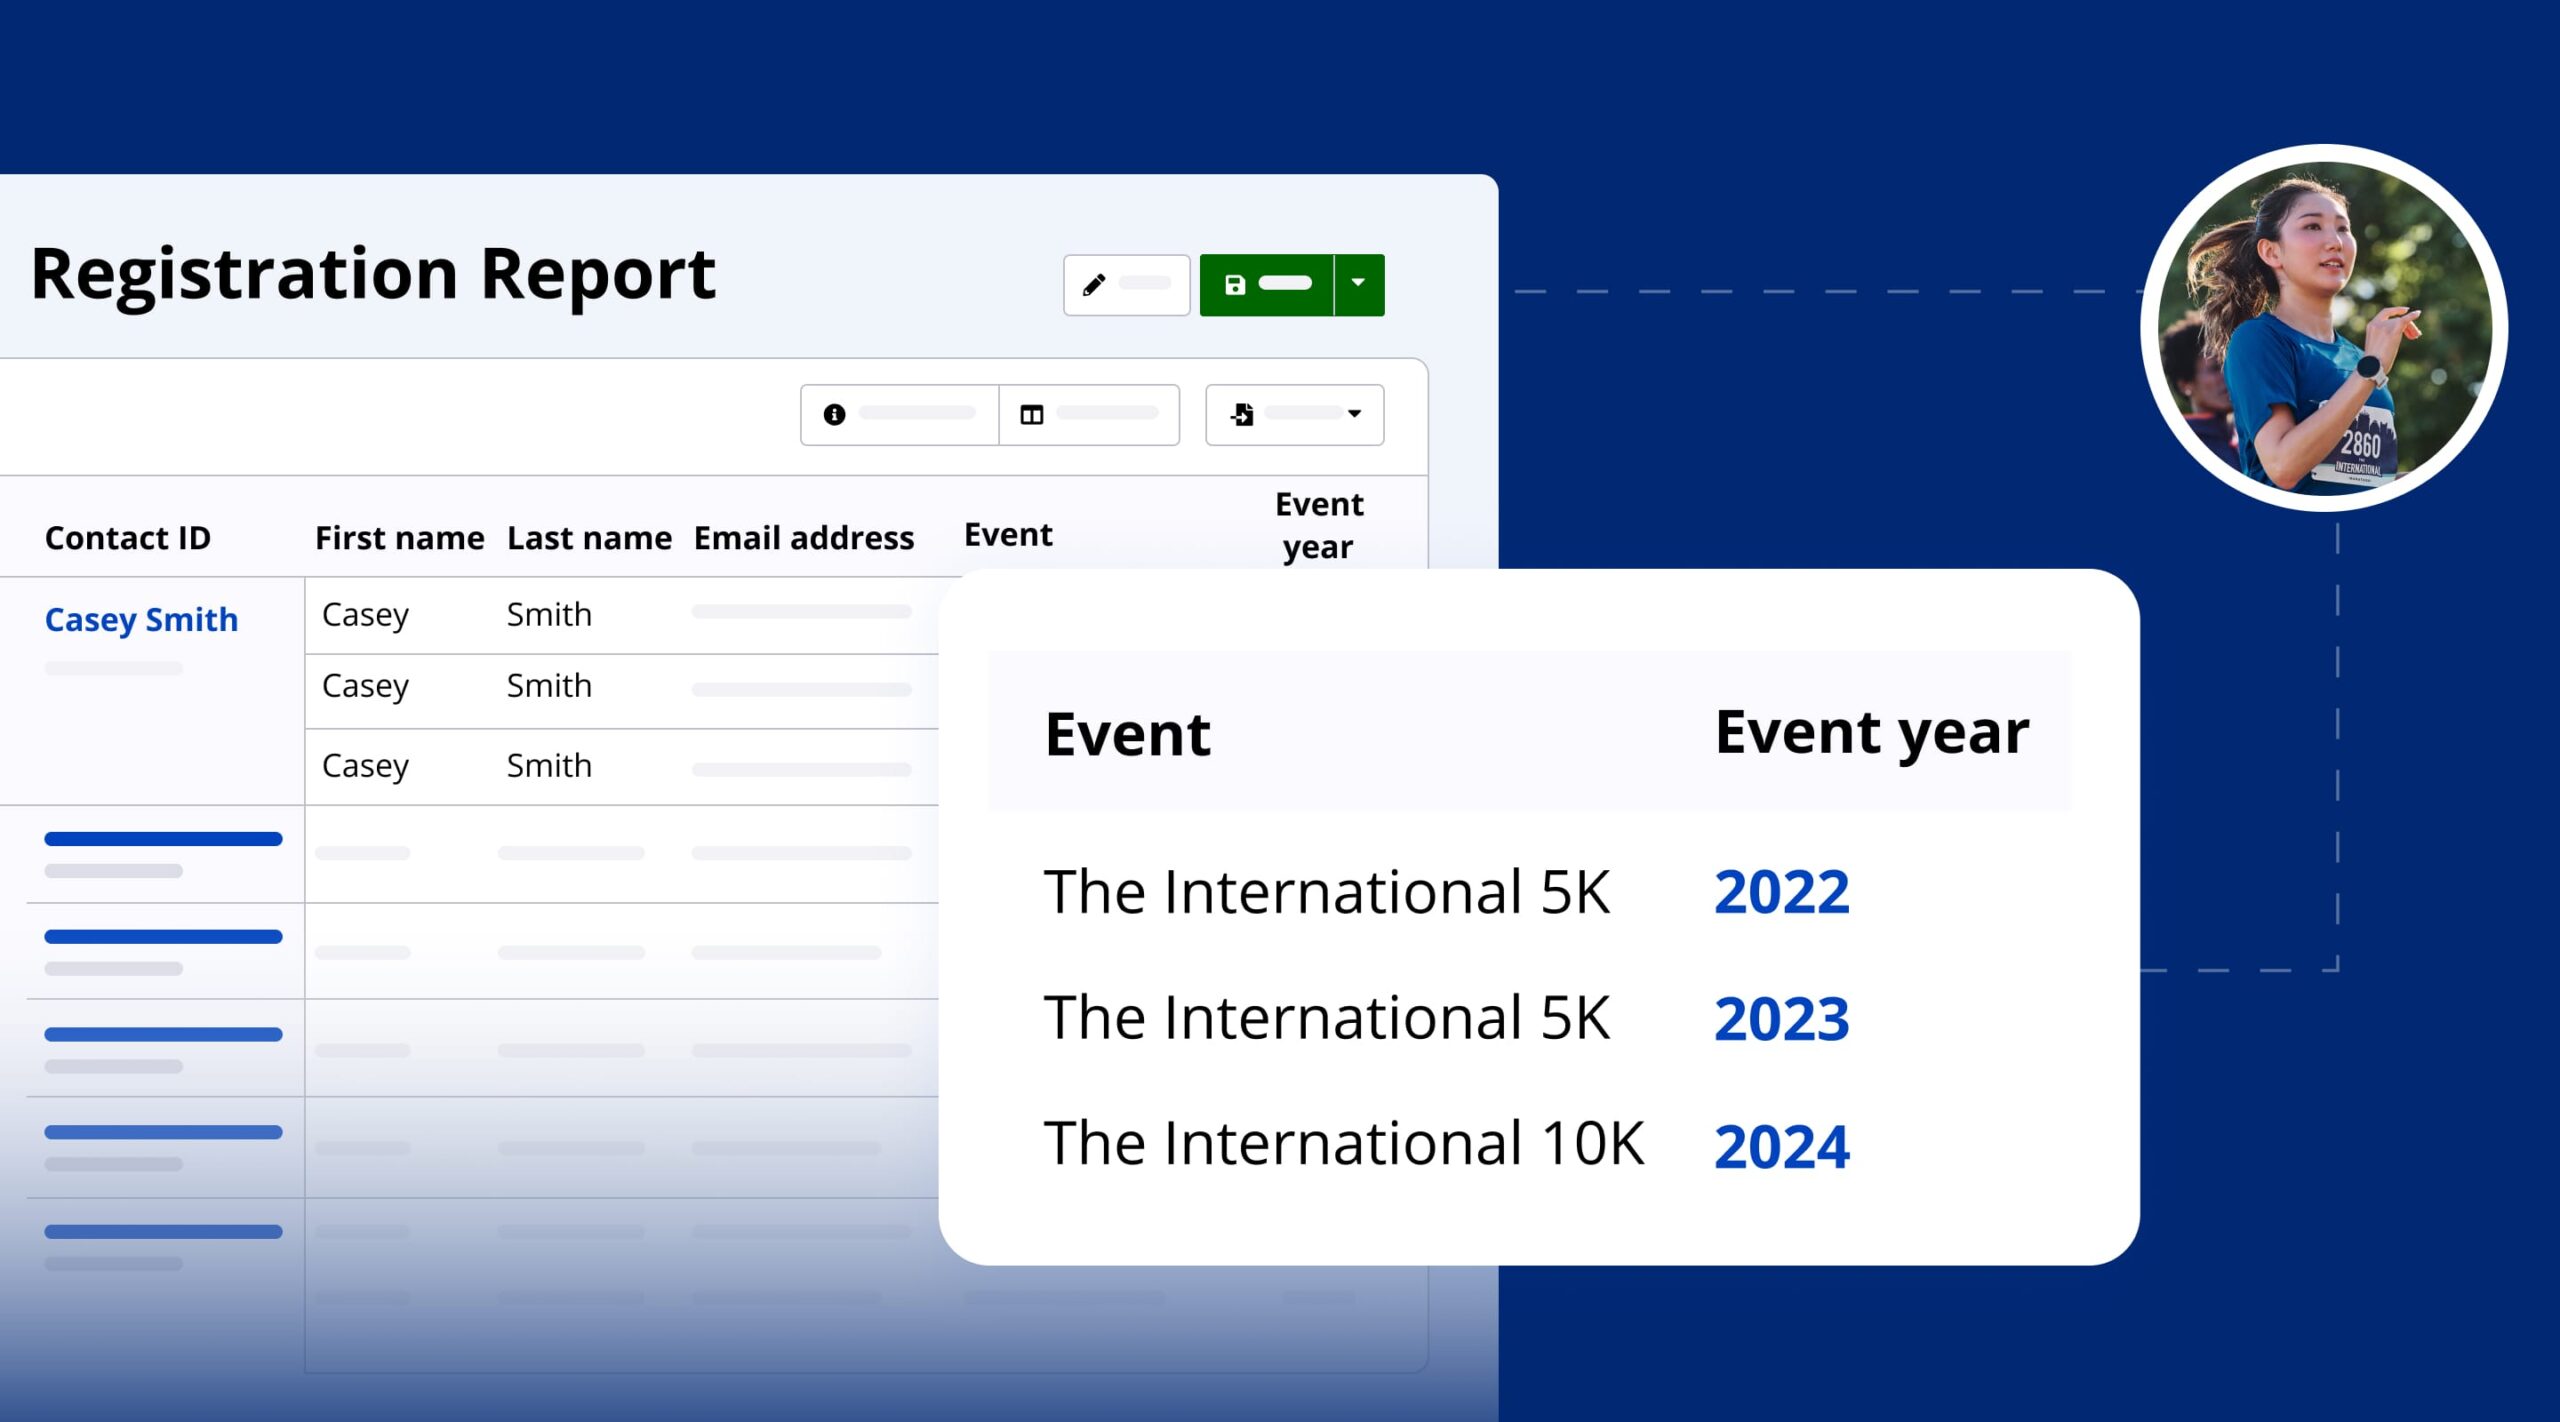Click the info circle icon button

[x=835, y=414]
